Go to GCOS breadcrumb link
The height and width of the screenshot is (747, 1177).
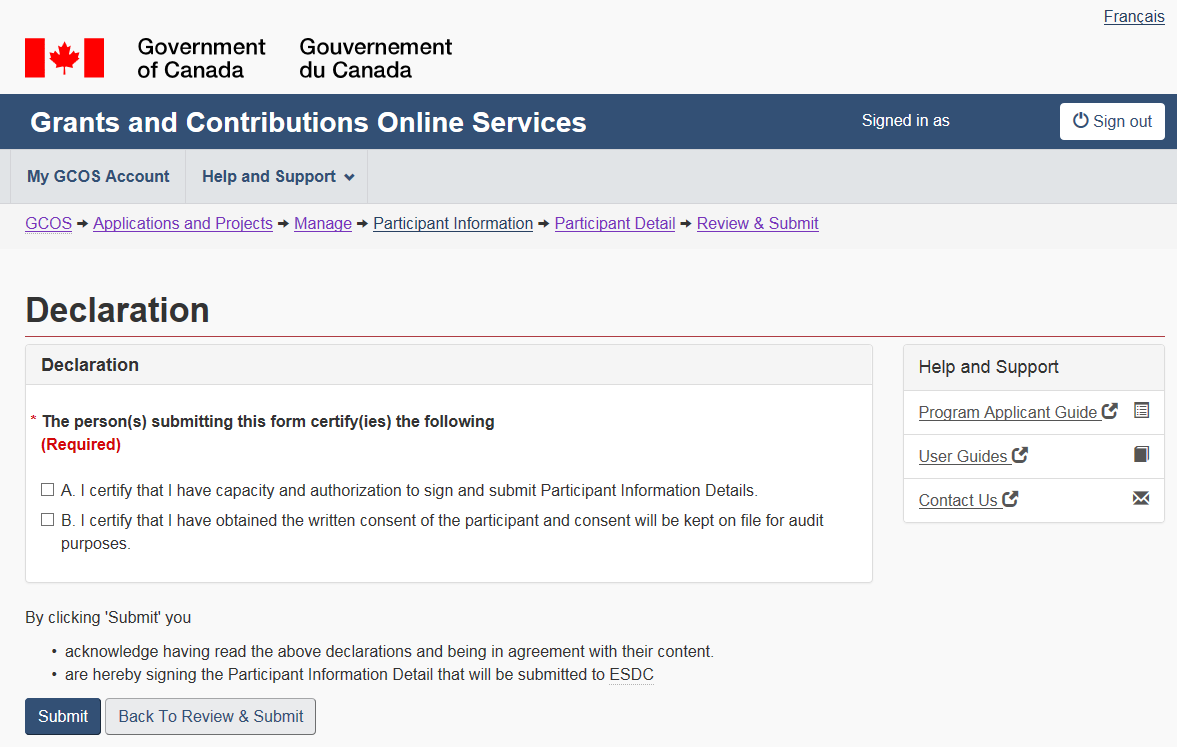click(48, 224)
